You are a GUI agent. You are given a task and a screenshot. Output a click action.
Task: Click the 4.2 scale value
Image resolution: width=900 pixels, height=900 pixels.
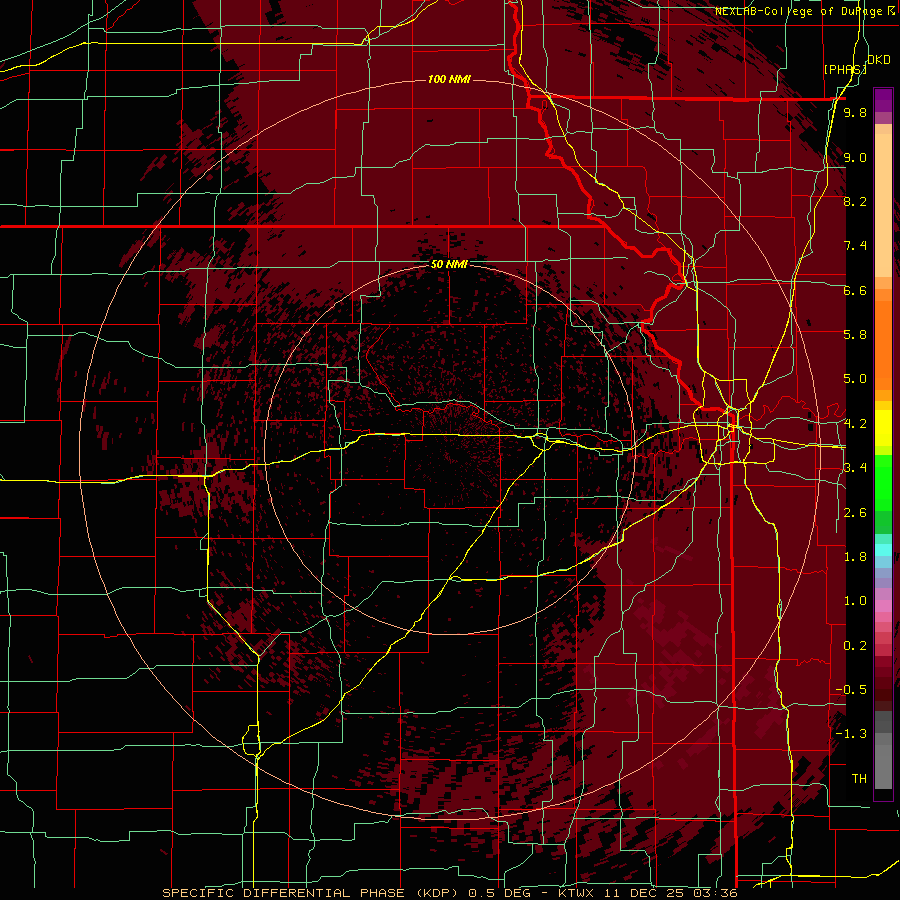pos(855,424)
